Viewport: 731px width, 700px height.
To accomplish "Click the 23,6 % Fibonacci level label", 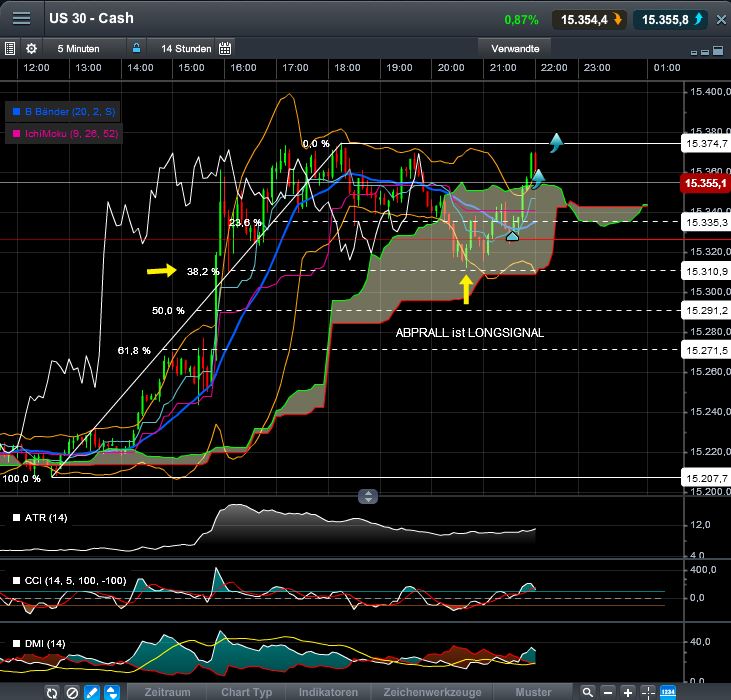I will tap(245, 222).
